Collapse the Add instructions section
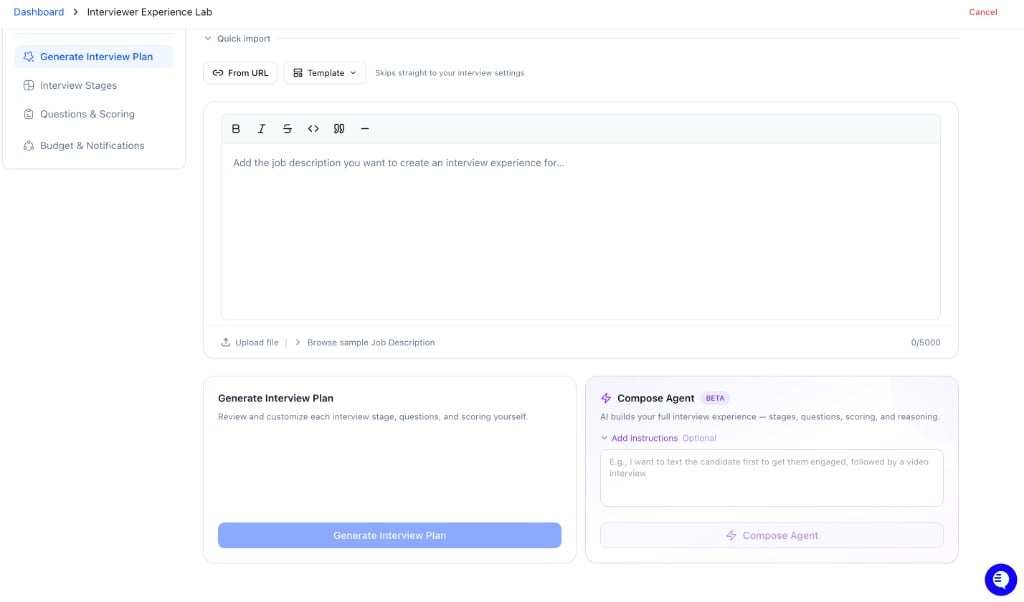The image size is (1024, 602). point(639,438)
